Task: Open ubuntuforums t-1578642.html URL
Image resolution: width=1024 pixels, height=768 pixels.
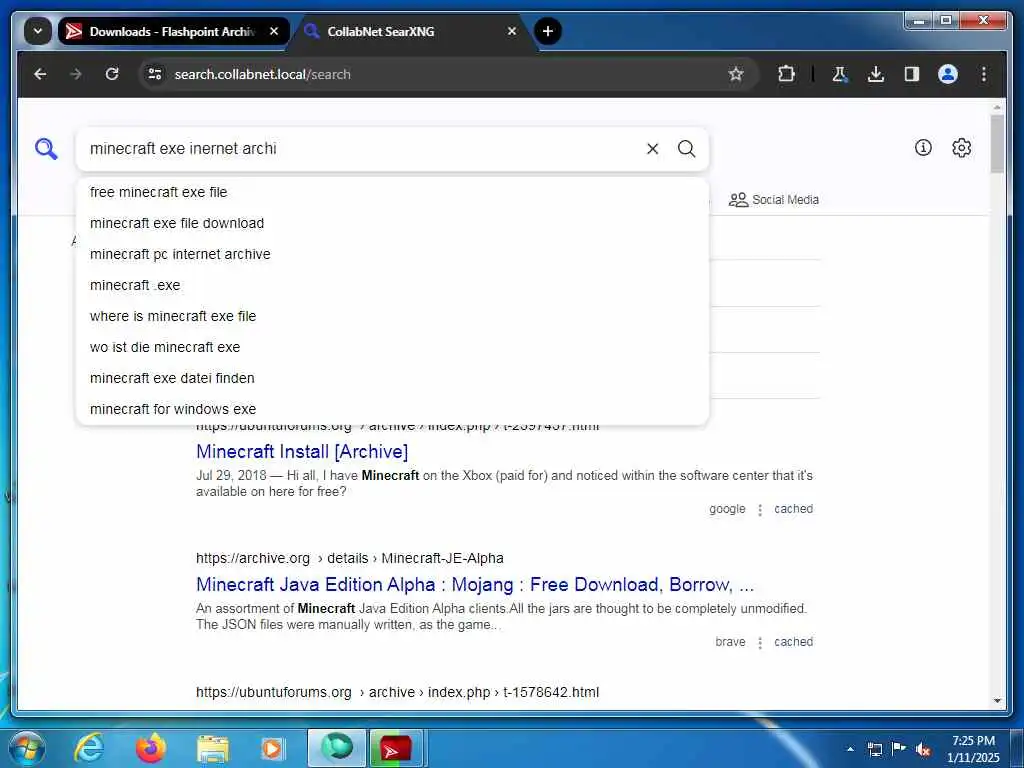Action: tap(397, 692)
